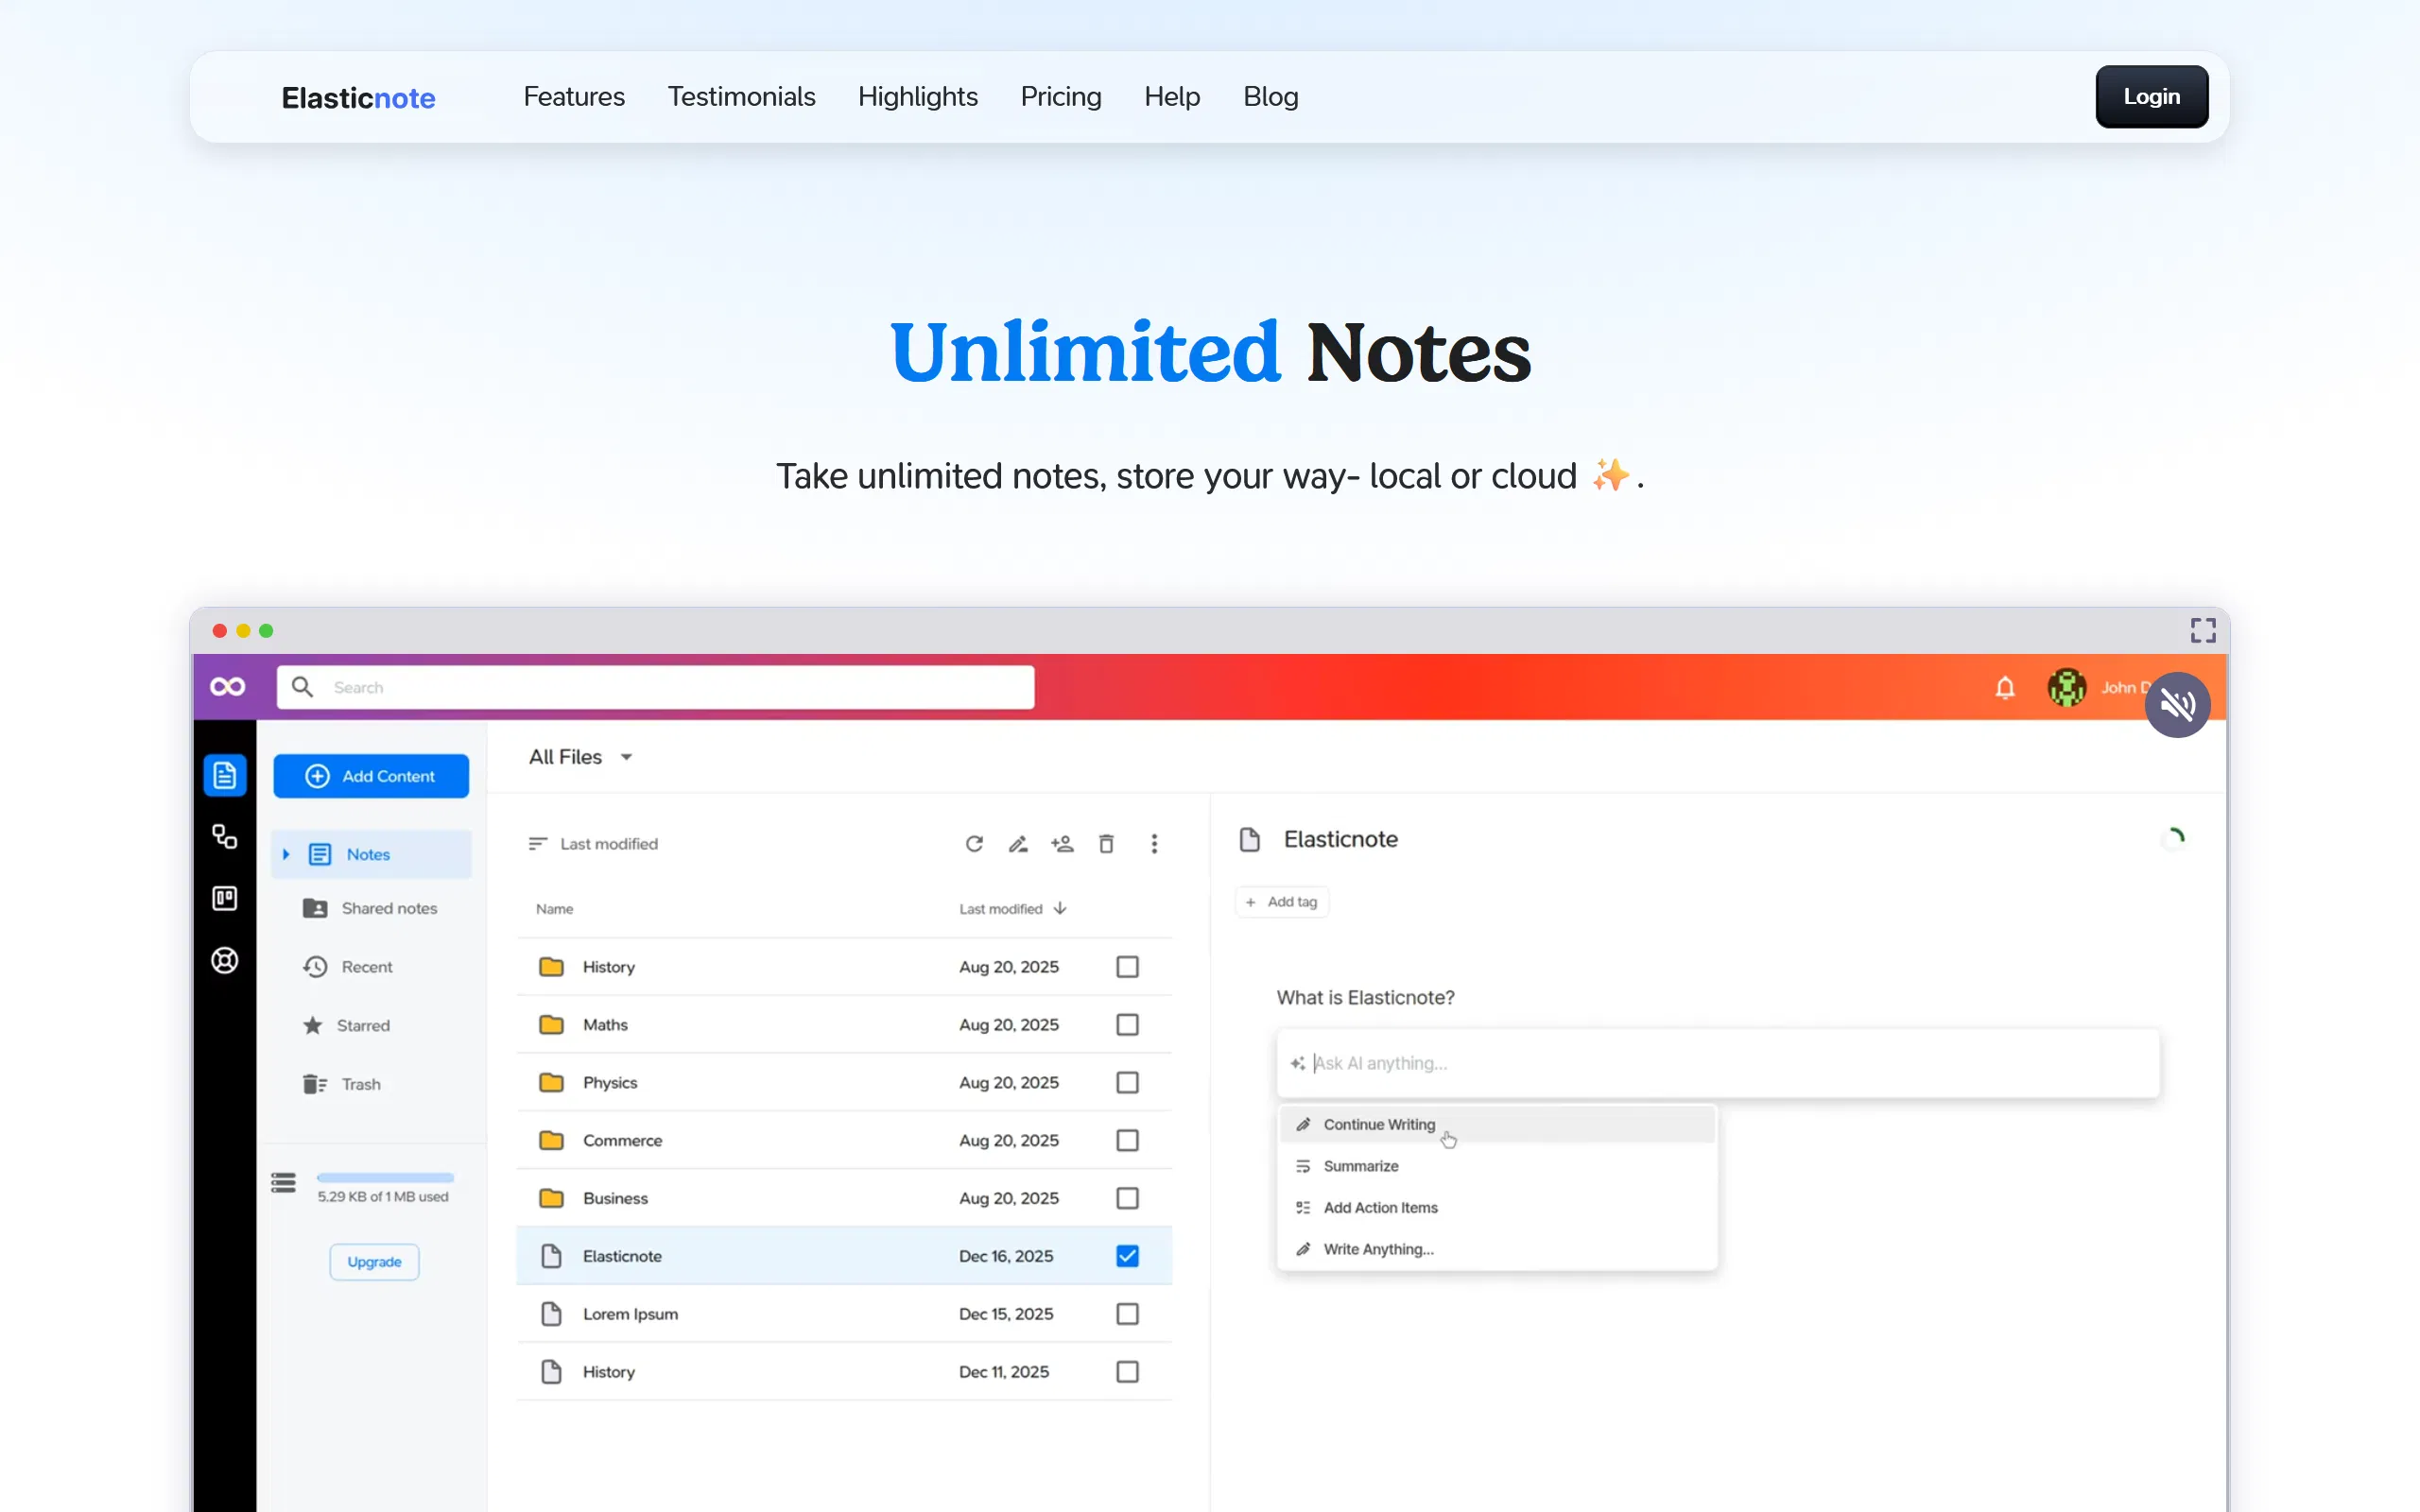The image size is (2420, 1512).
Task: Select the Notes document icon in dark sidebar
Action: point(225,775)
